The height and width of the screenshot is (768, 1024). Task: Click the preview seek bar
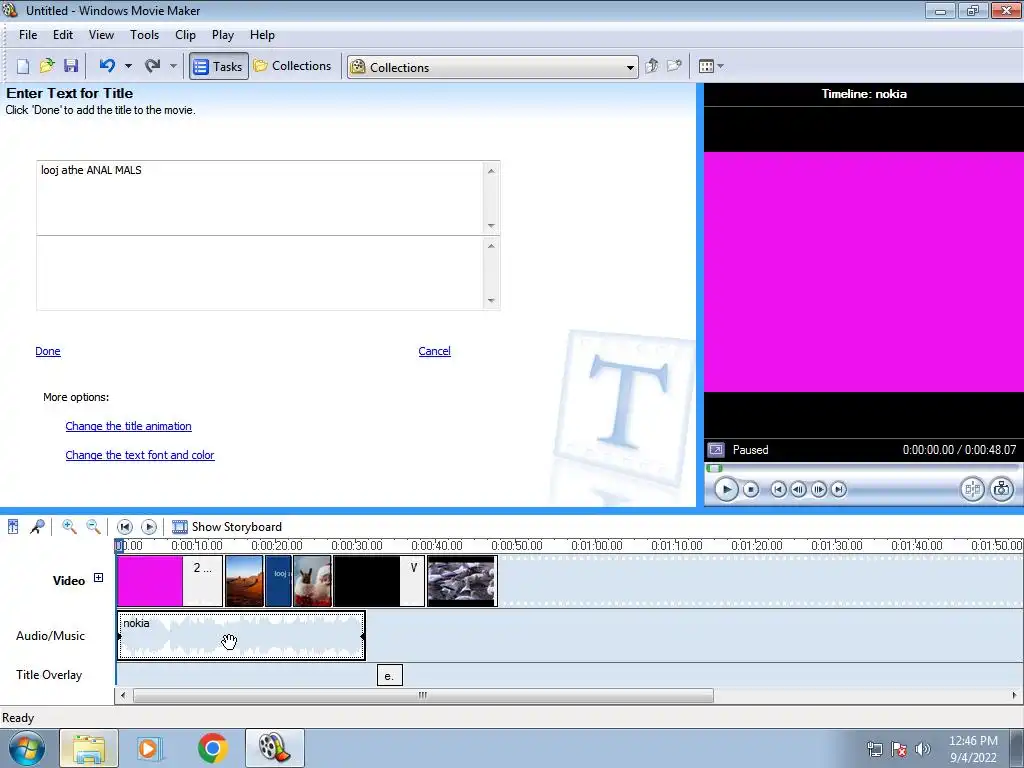[863, 468]
